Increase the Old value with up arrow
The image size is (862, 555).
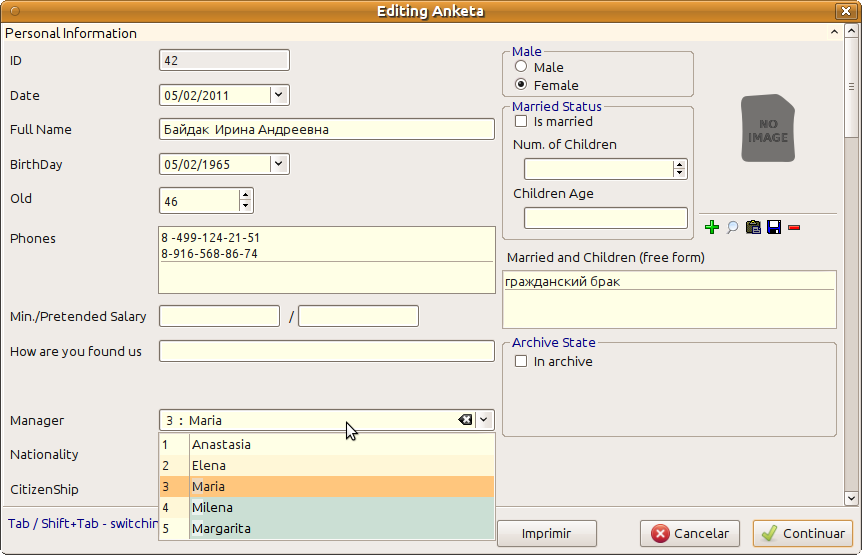246,195
